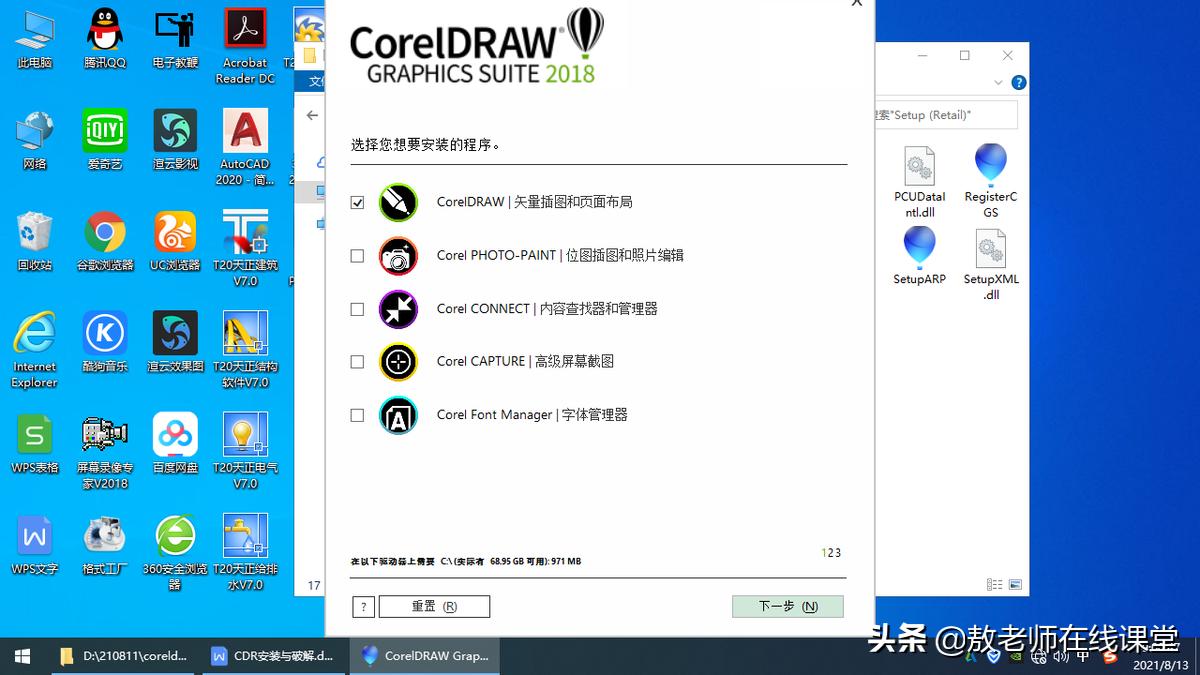
Task: Select the CorelDRAW vector illustration icon
Action: coord(398,202)
